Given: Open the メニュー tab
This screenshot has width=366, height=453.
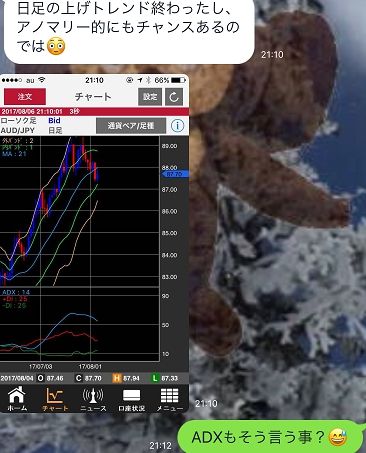Looking at the screenshot, I should point(170,399).
